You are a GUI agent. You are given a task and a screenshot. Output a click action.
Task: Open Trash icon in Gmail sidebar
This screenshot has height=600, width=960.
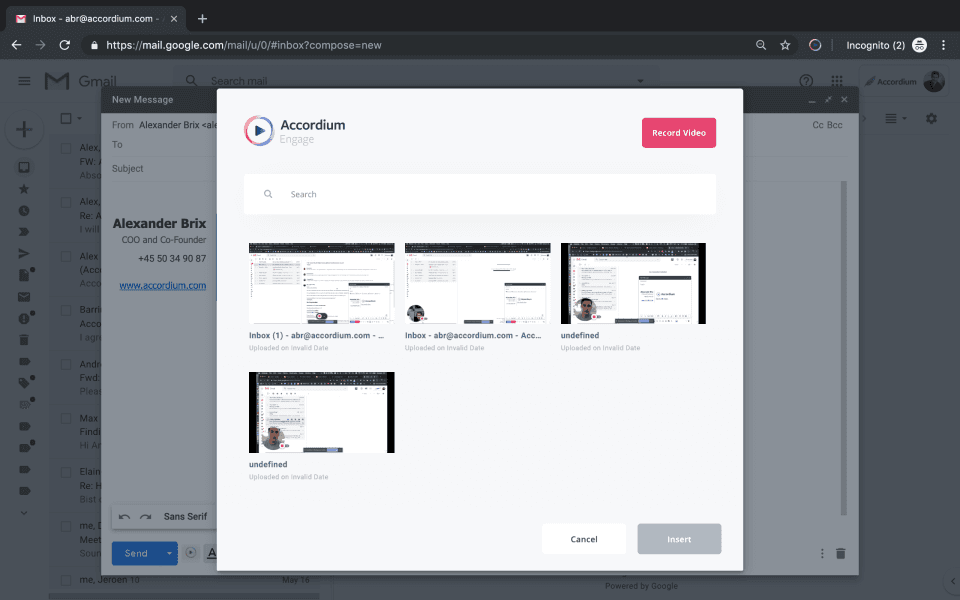tap(24, 340)
